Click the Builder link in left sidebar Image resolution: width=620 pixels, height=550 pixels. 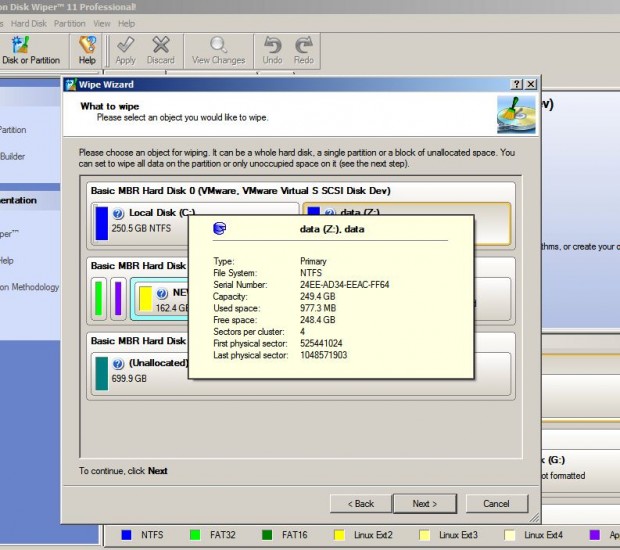(x=12, y=156)
